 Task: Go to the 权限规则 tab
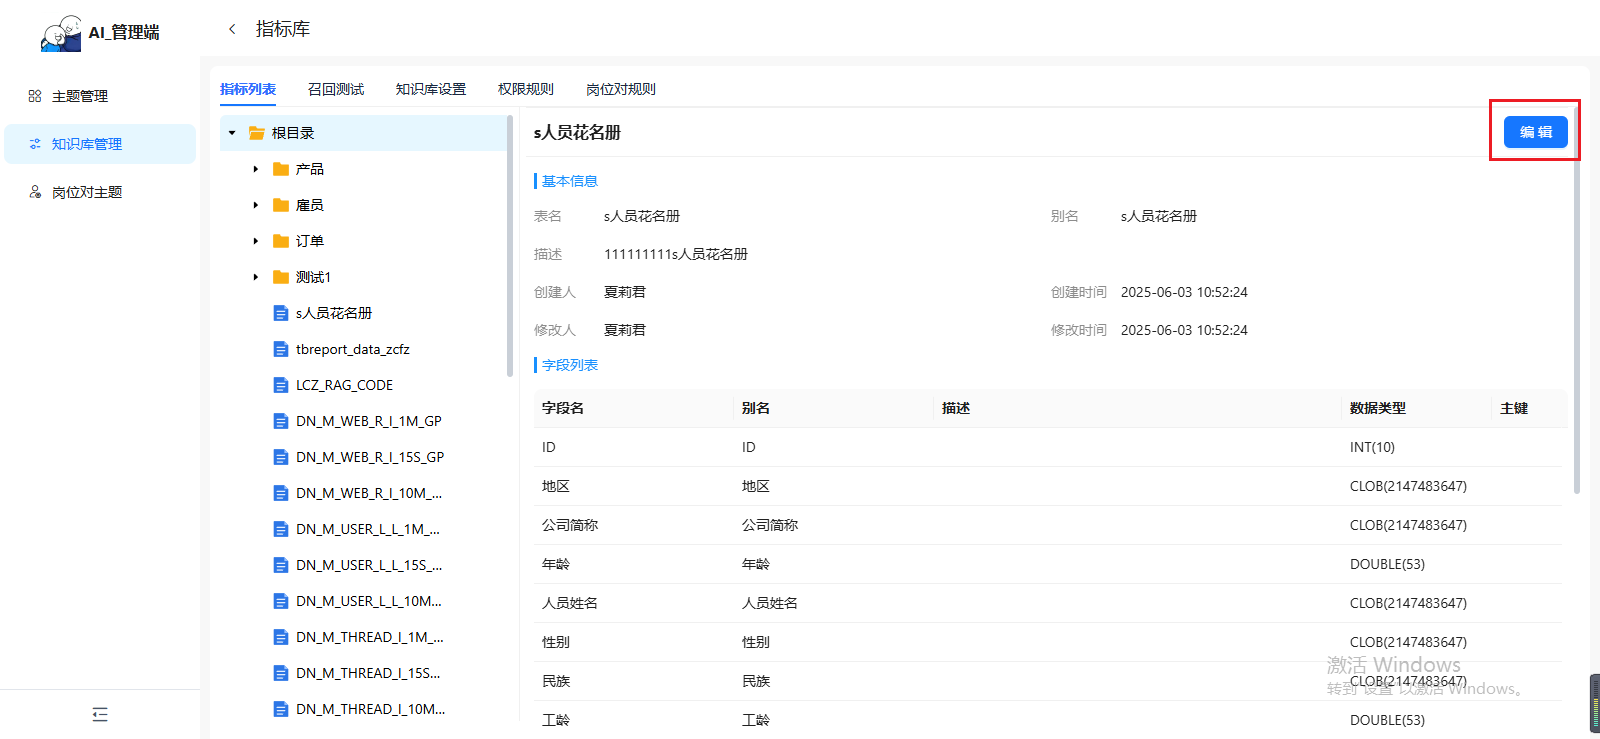[526, 89]
